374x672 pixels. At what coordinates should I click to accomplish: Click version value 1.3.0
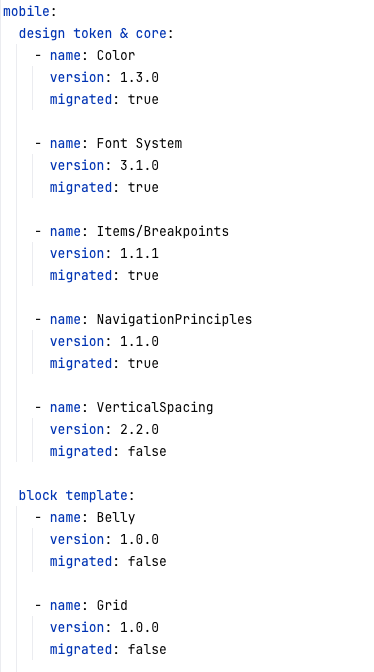point(139,78)
